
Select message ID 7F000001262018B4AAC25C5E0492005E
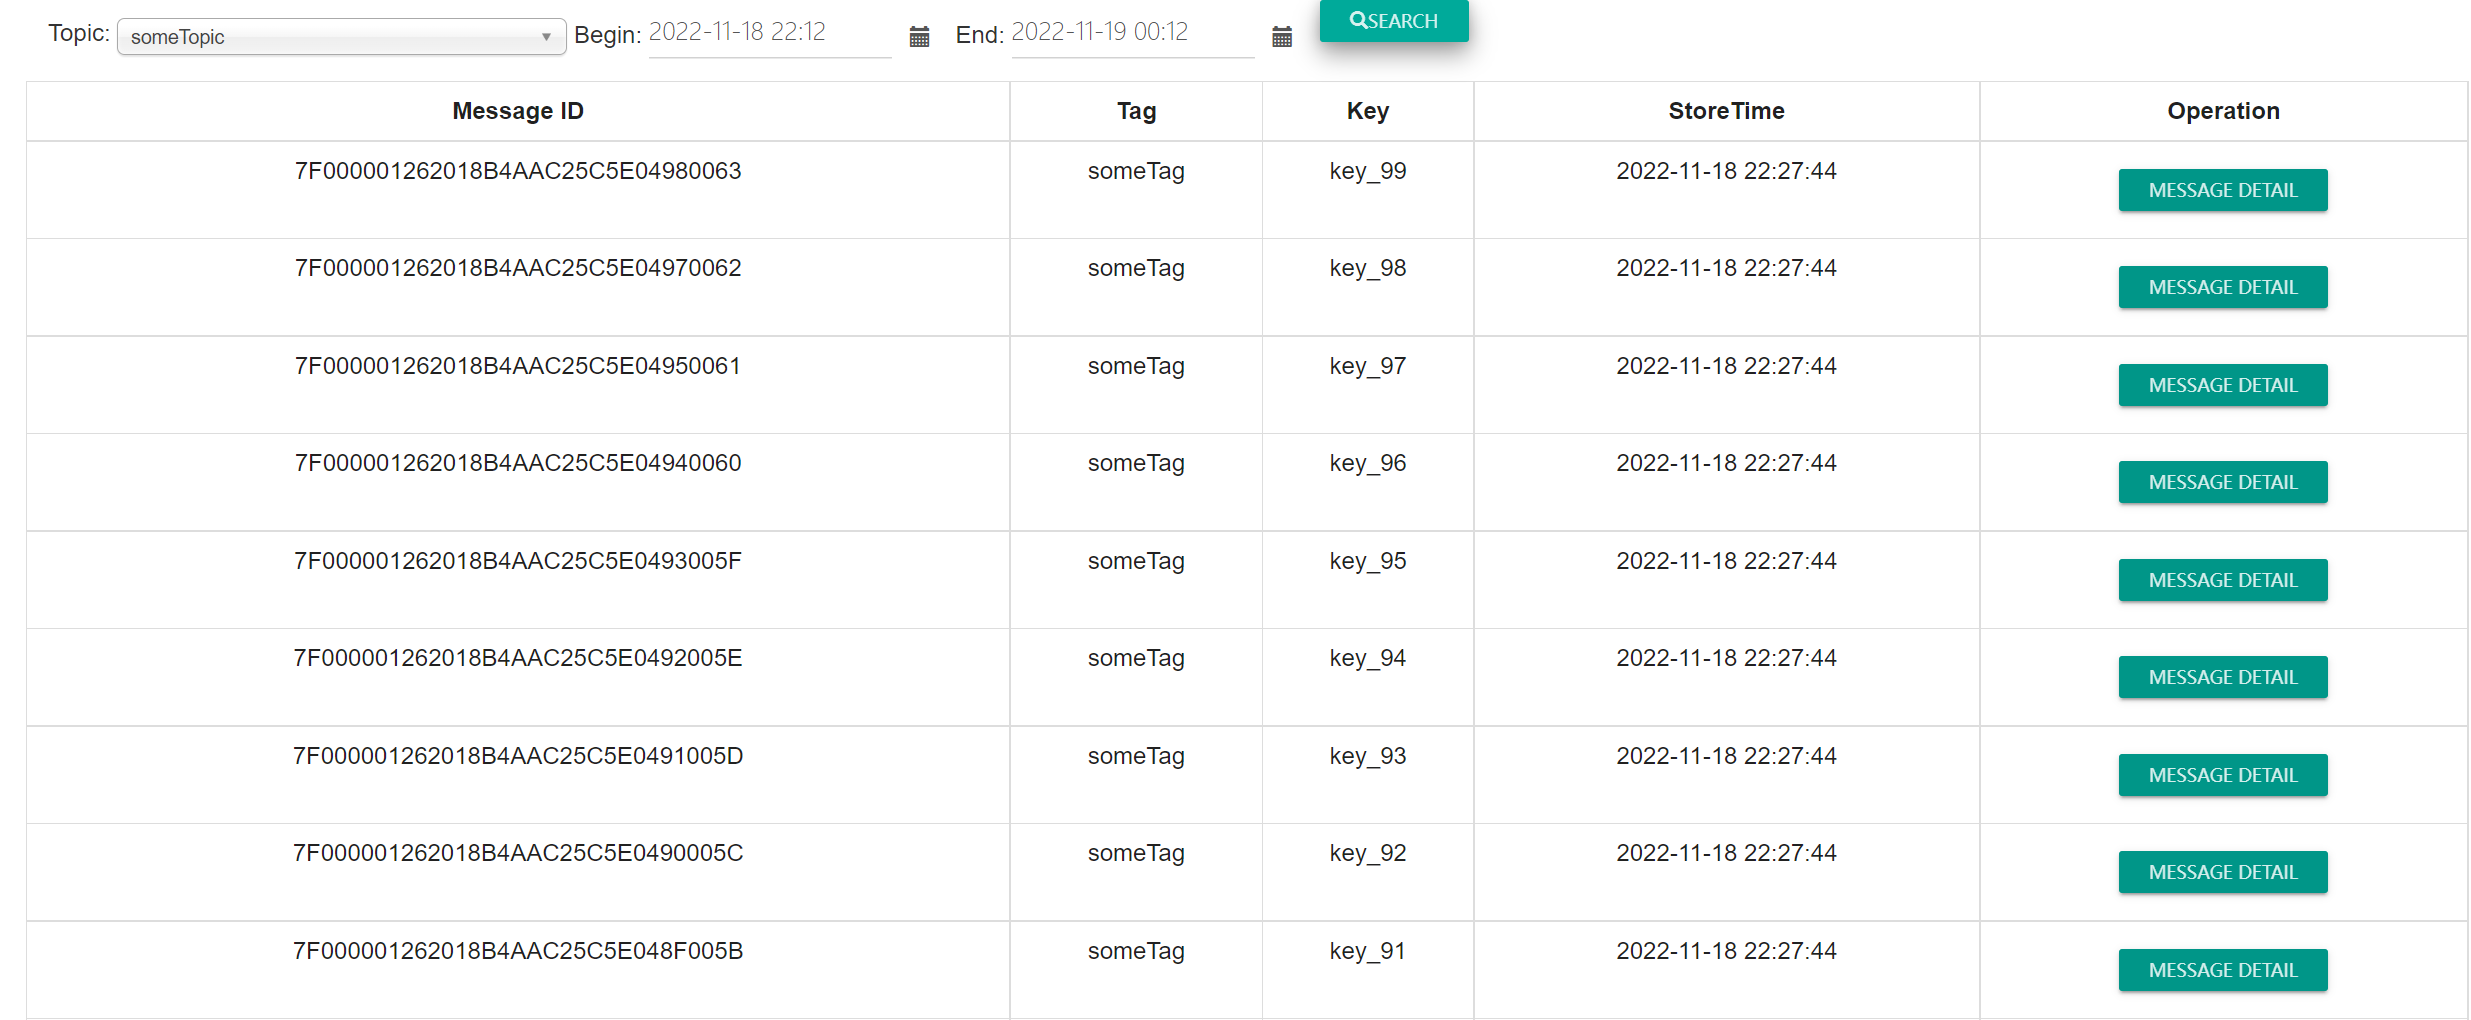tap(518, 658)
